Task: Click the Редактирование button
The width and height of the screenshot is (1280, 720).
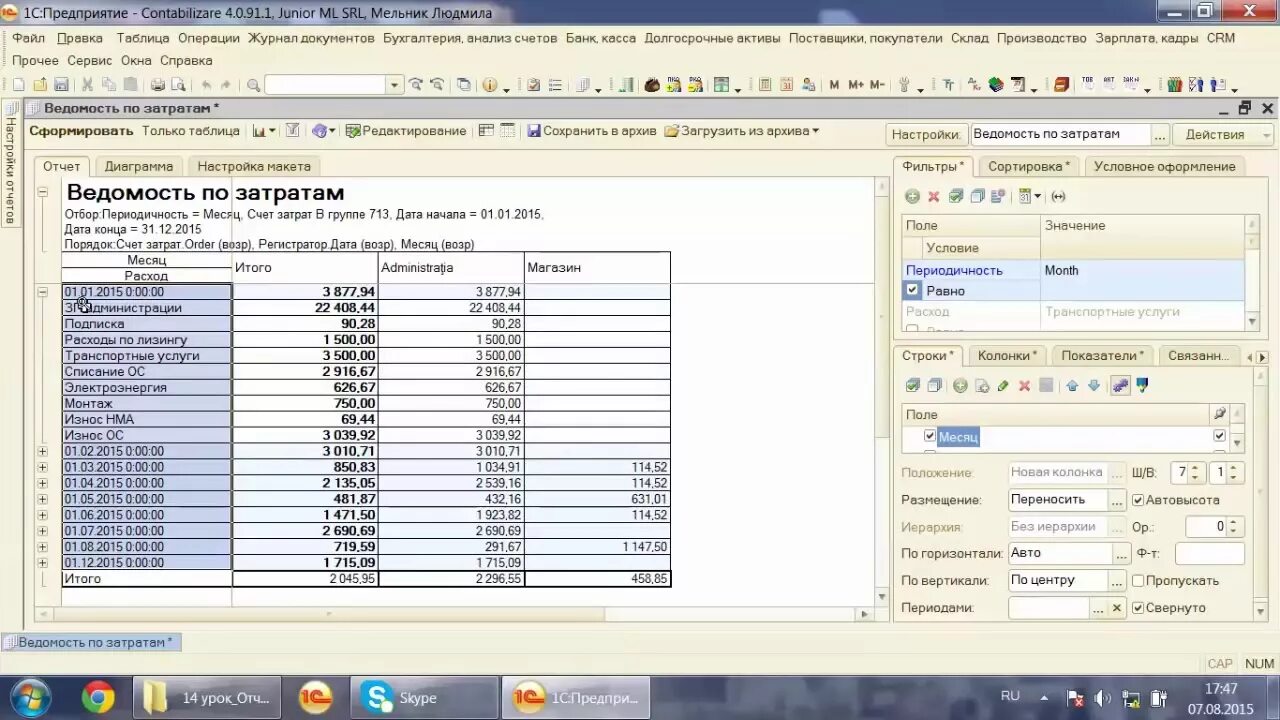Action: pyautogui.click(x=406, y=131)
